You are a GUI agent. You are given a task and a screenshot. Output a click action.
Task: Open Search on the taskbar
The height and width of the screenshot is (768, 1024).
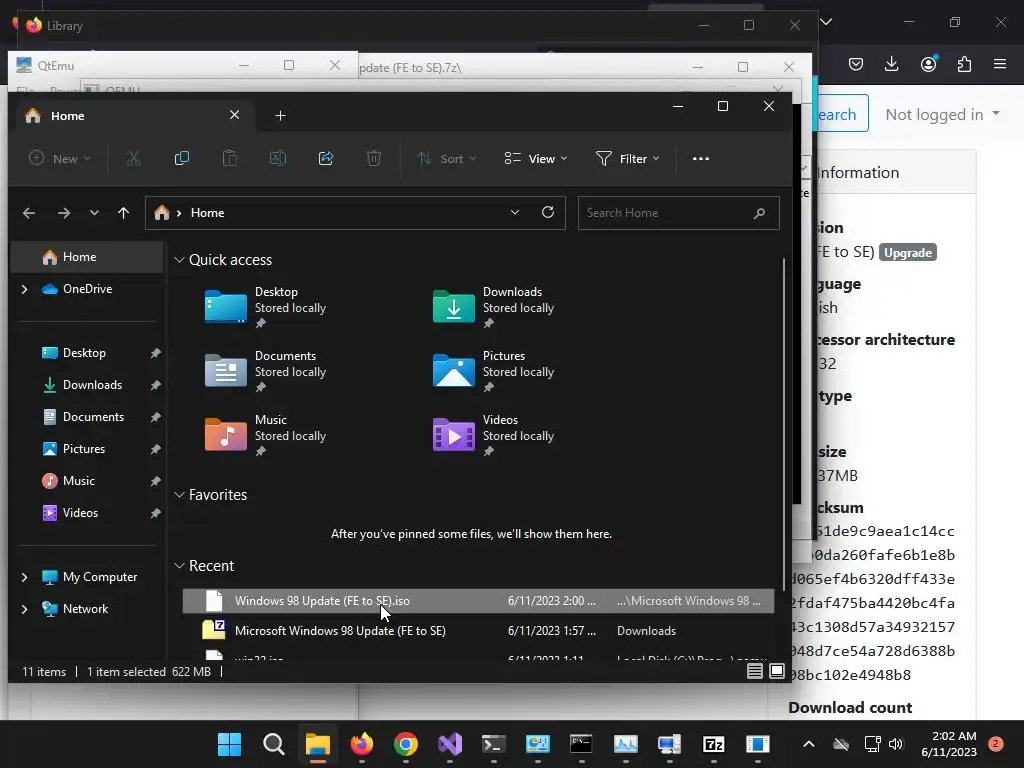coord(274,744)
